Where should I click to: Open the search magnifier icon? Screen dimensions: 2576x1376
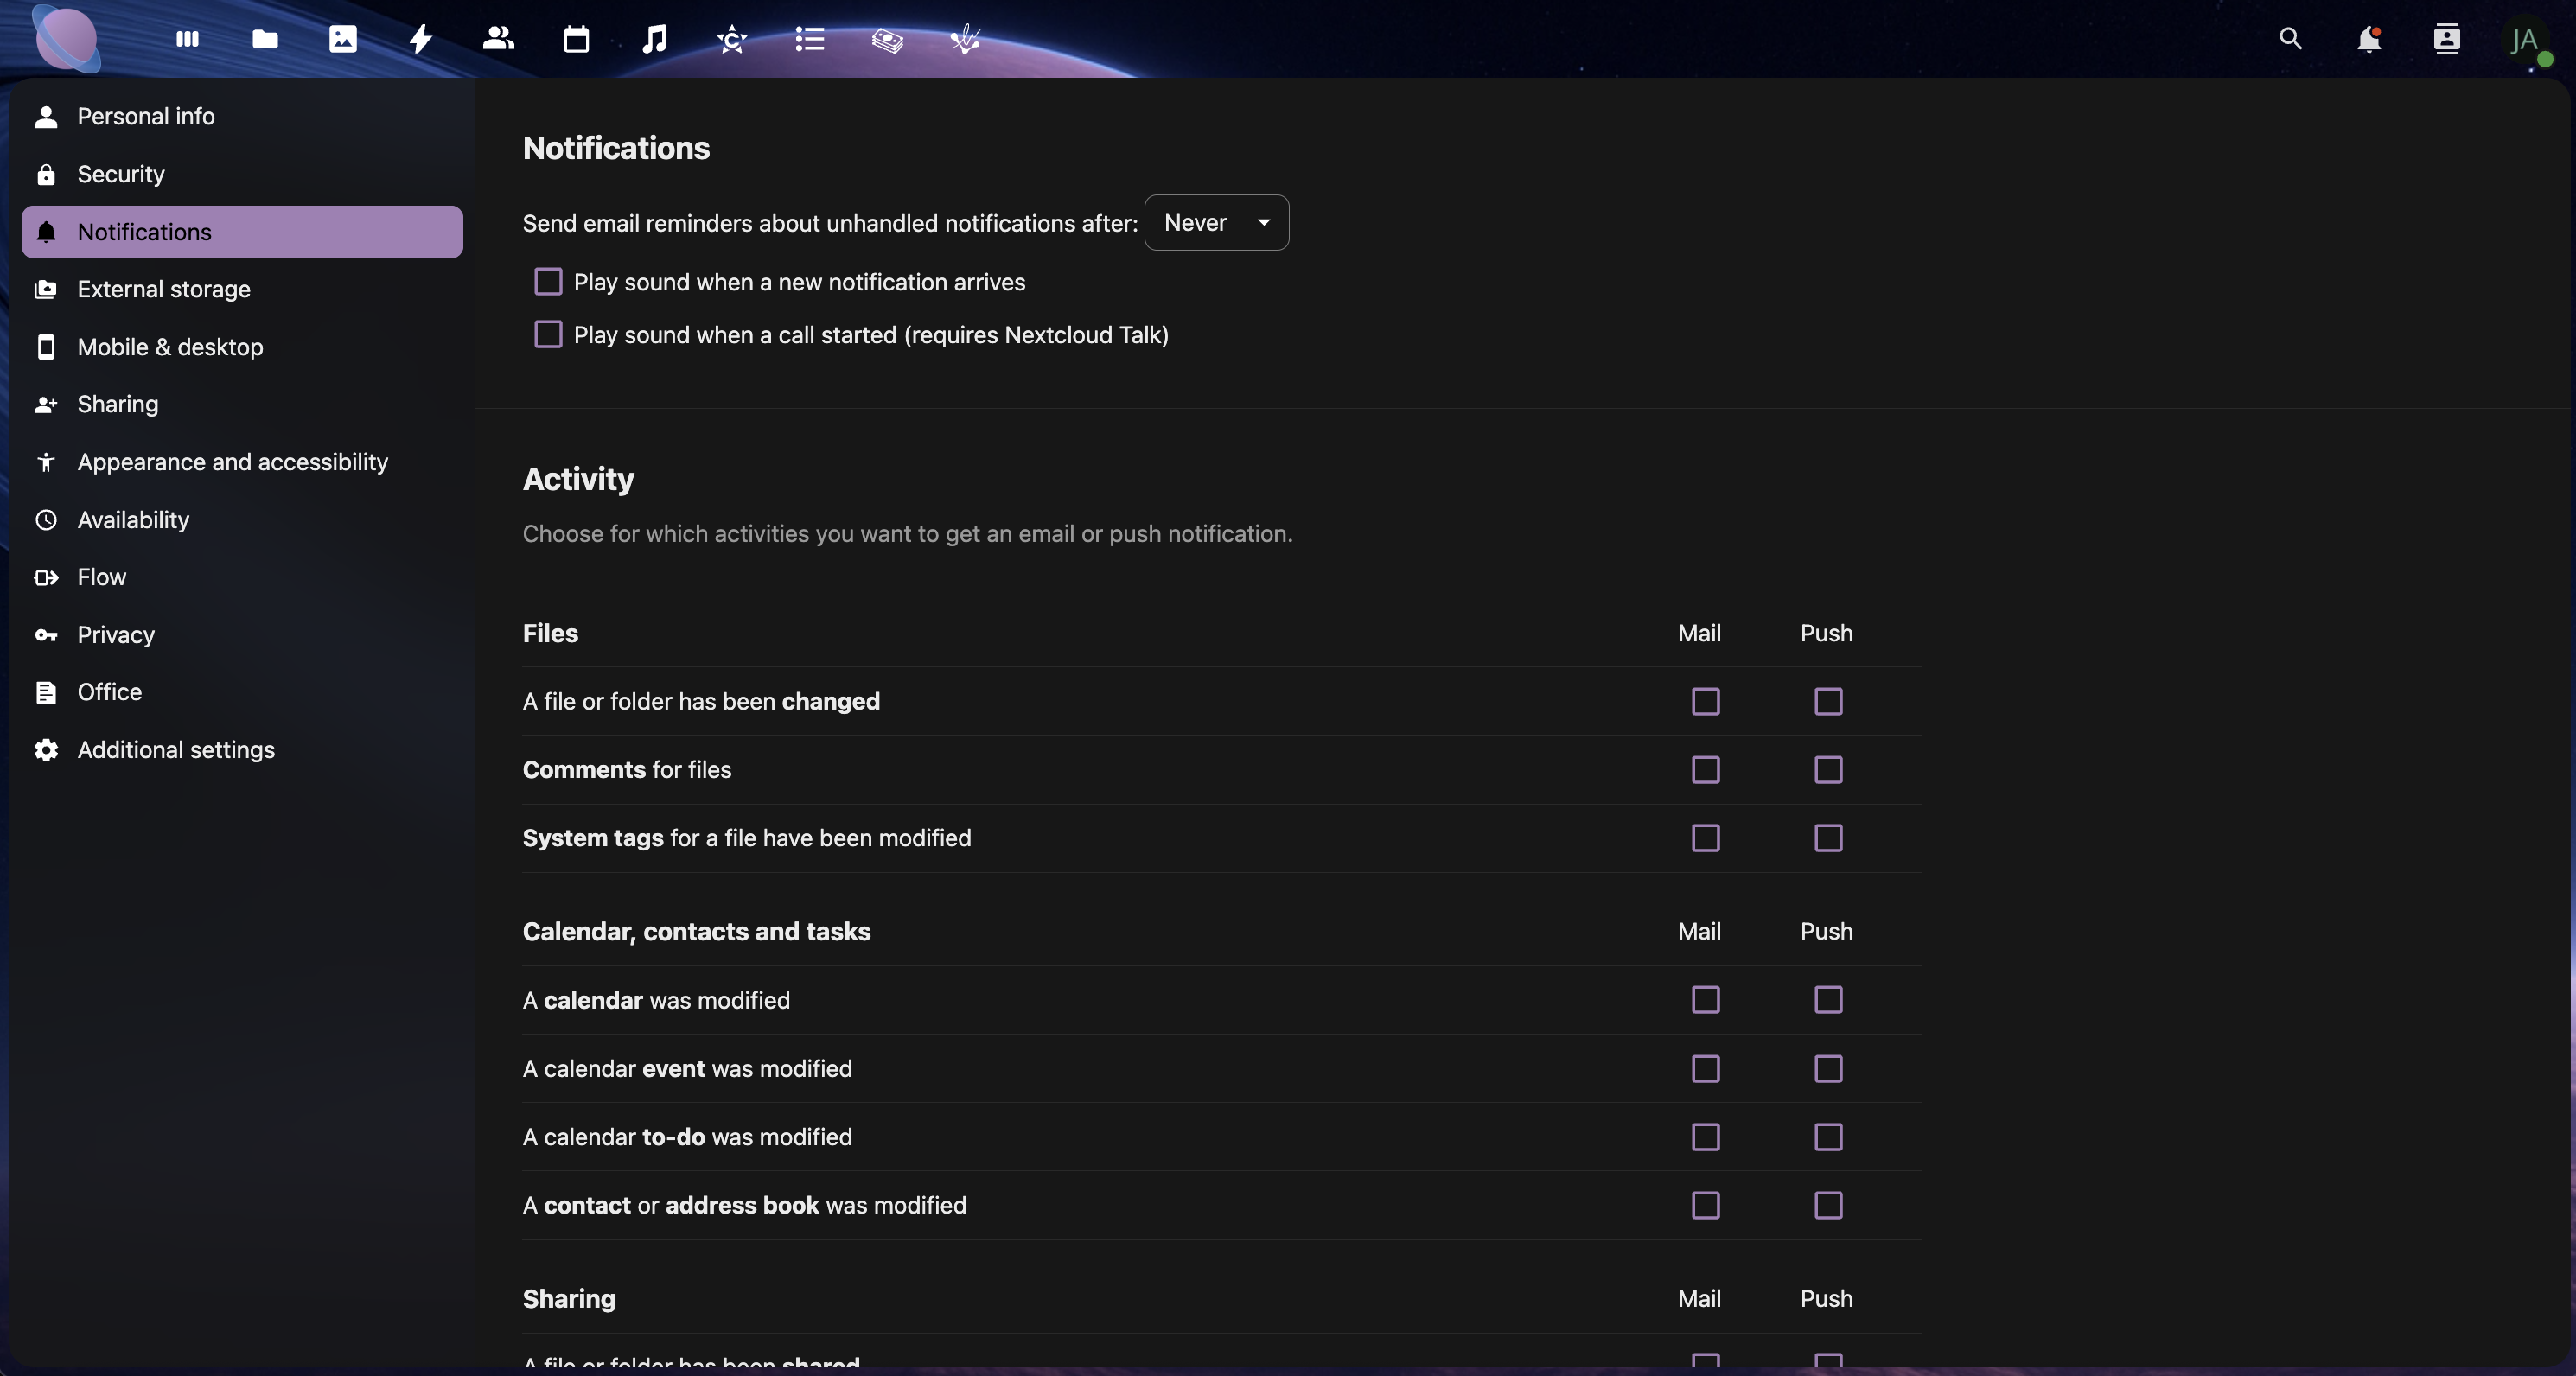pos(2290,40)
